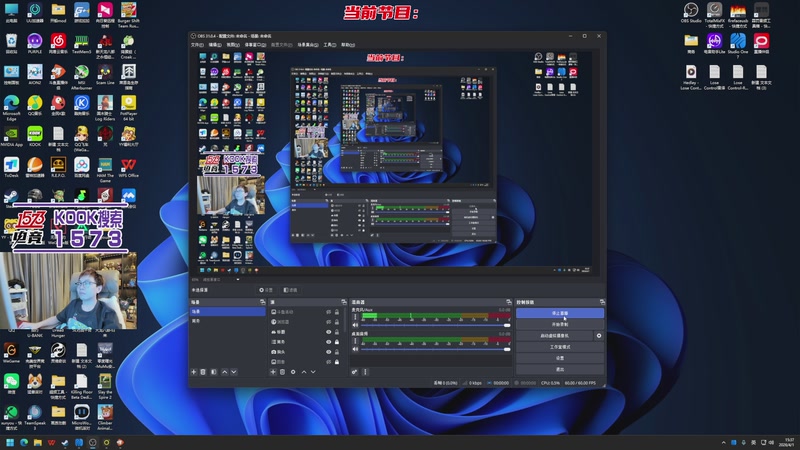This screenshot has height=450, width=800.
Task: Float the Audio Mixer dock with pop-out icon
Action: (509, 302)
